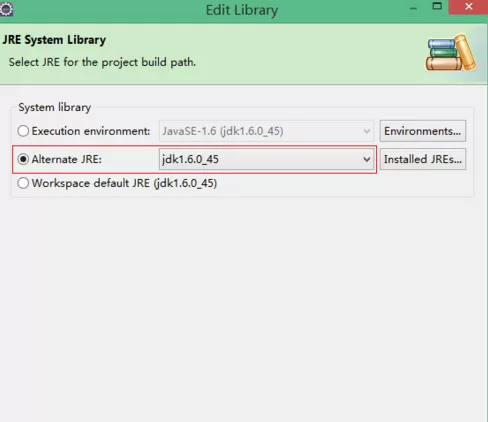488x422 pixels.
Task: Click the Environments... button
Action: (x=423, y=131)
